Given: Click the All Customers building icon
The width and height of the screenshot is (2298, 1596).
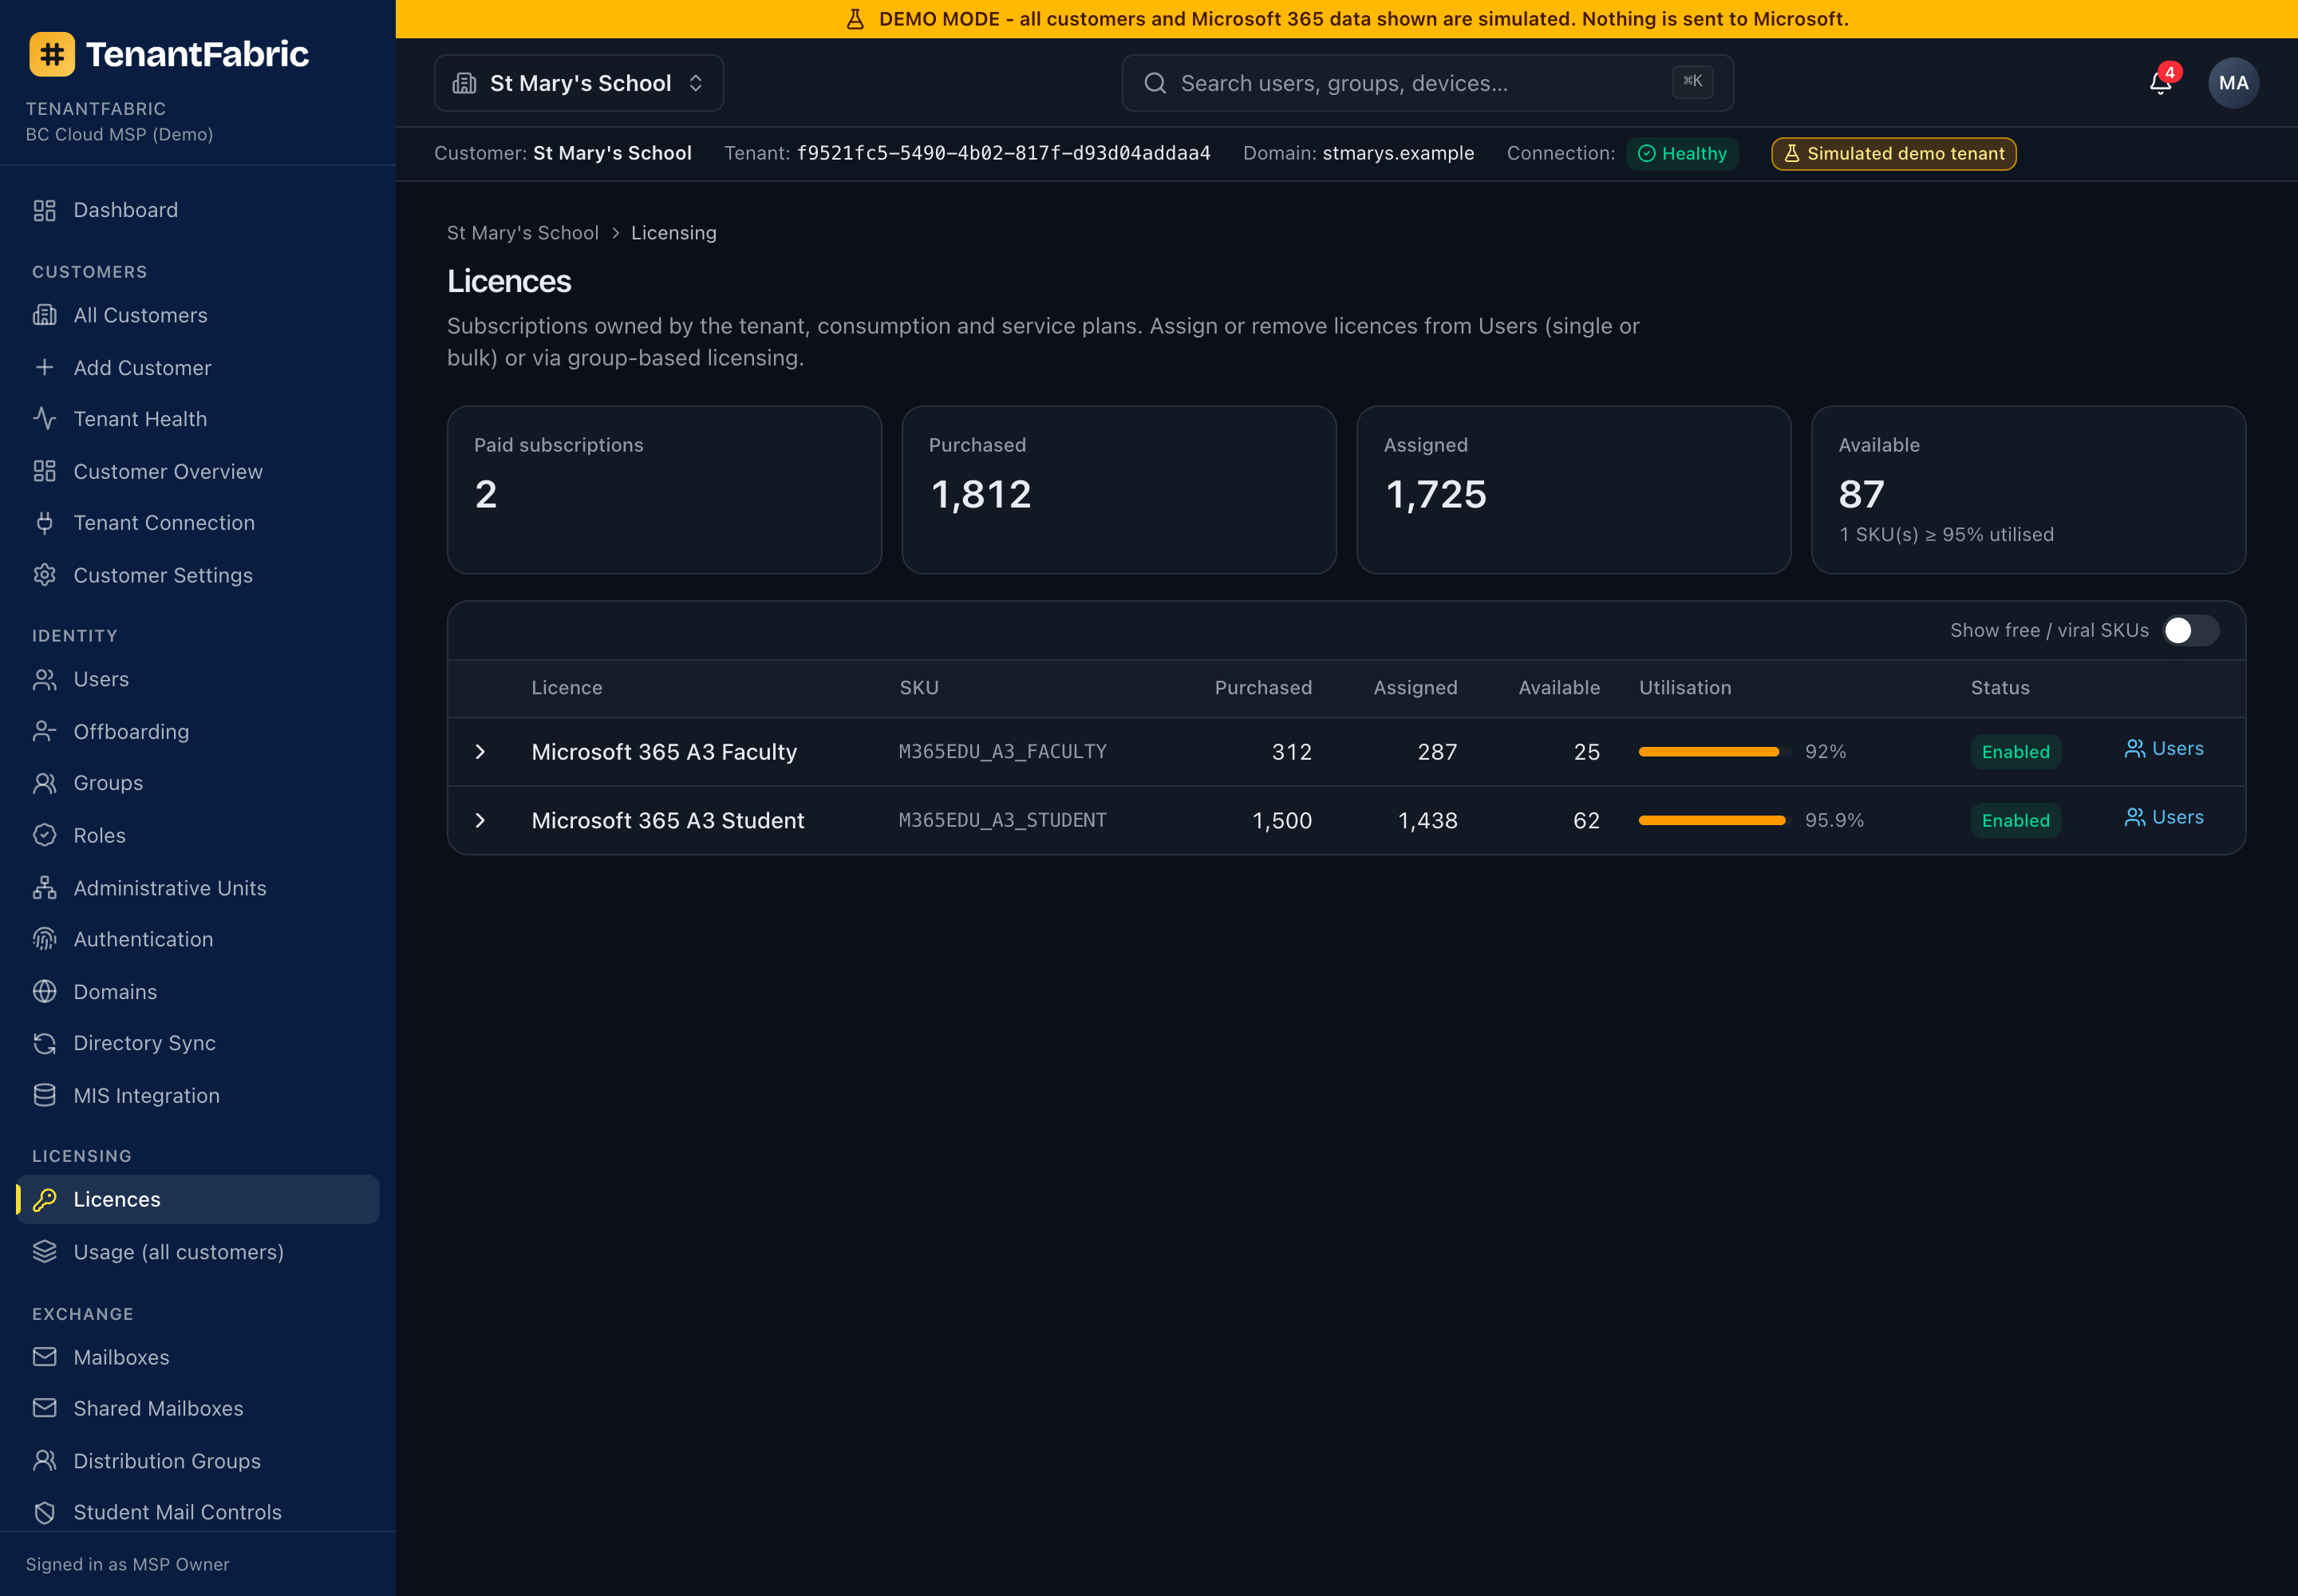Looking at the screenshot, I should (44, 315).
